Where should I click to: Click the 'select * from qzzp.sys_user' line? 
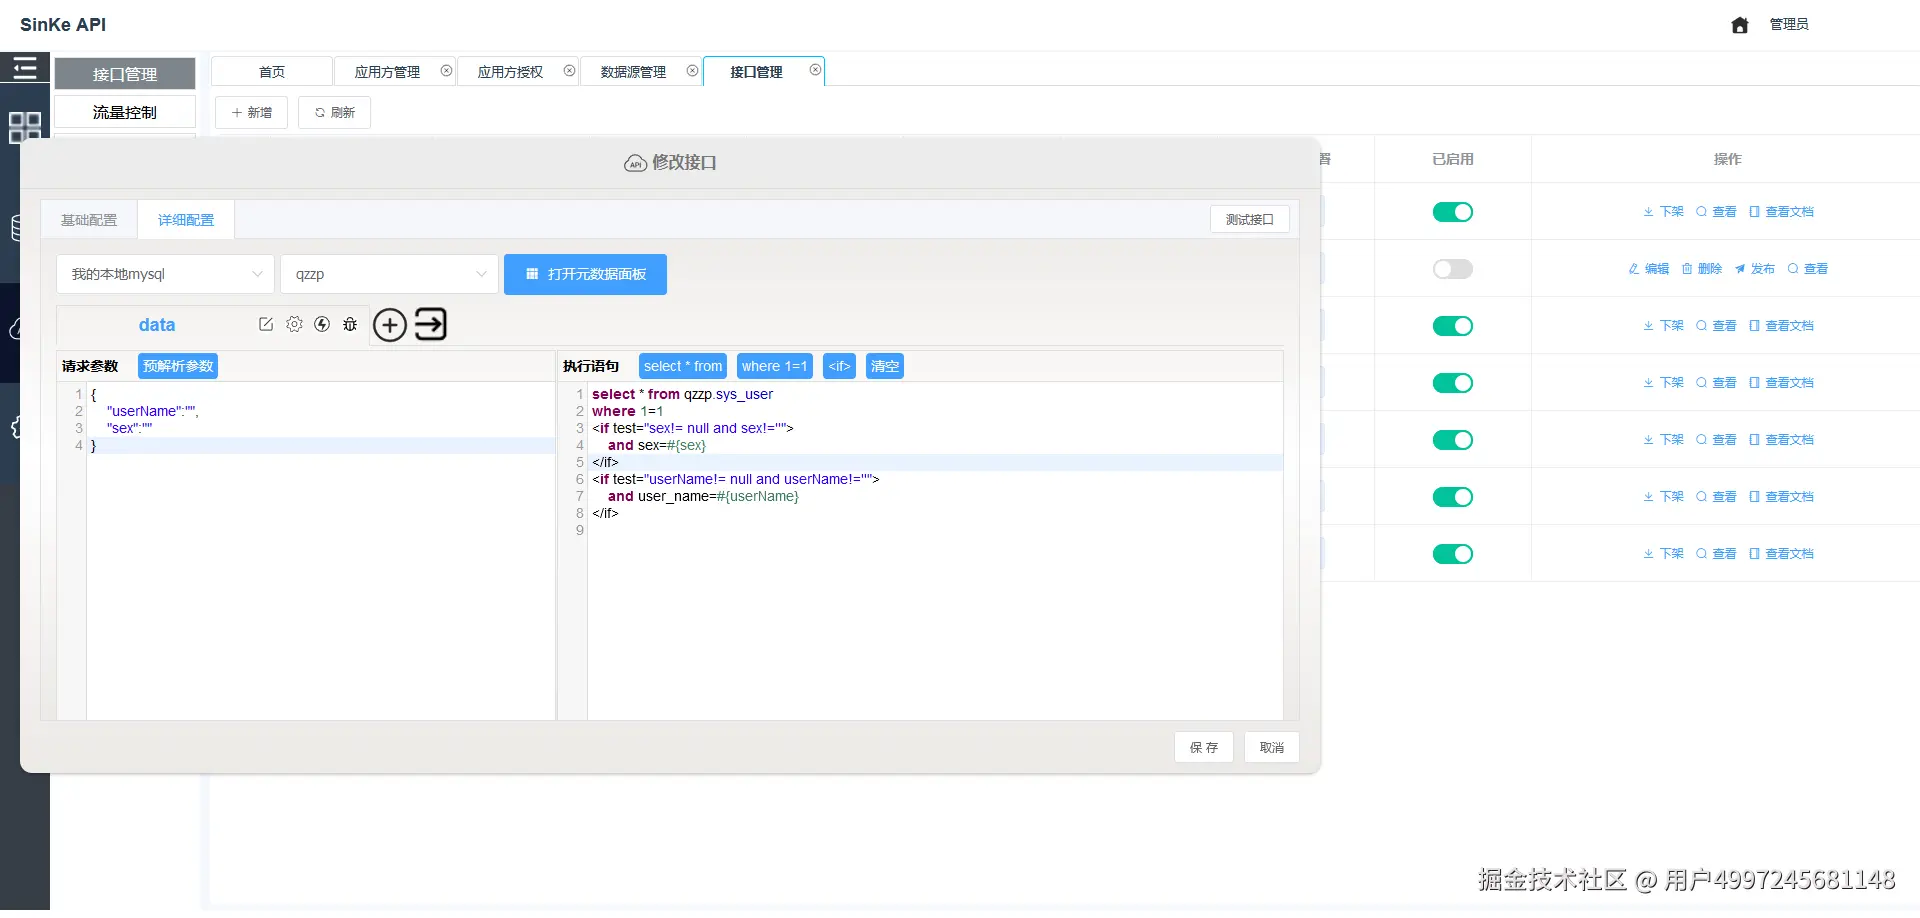pyautogui.click(x=682, y=394)
